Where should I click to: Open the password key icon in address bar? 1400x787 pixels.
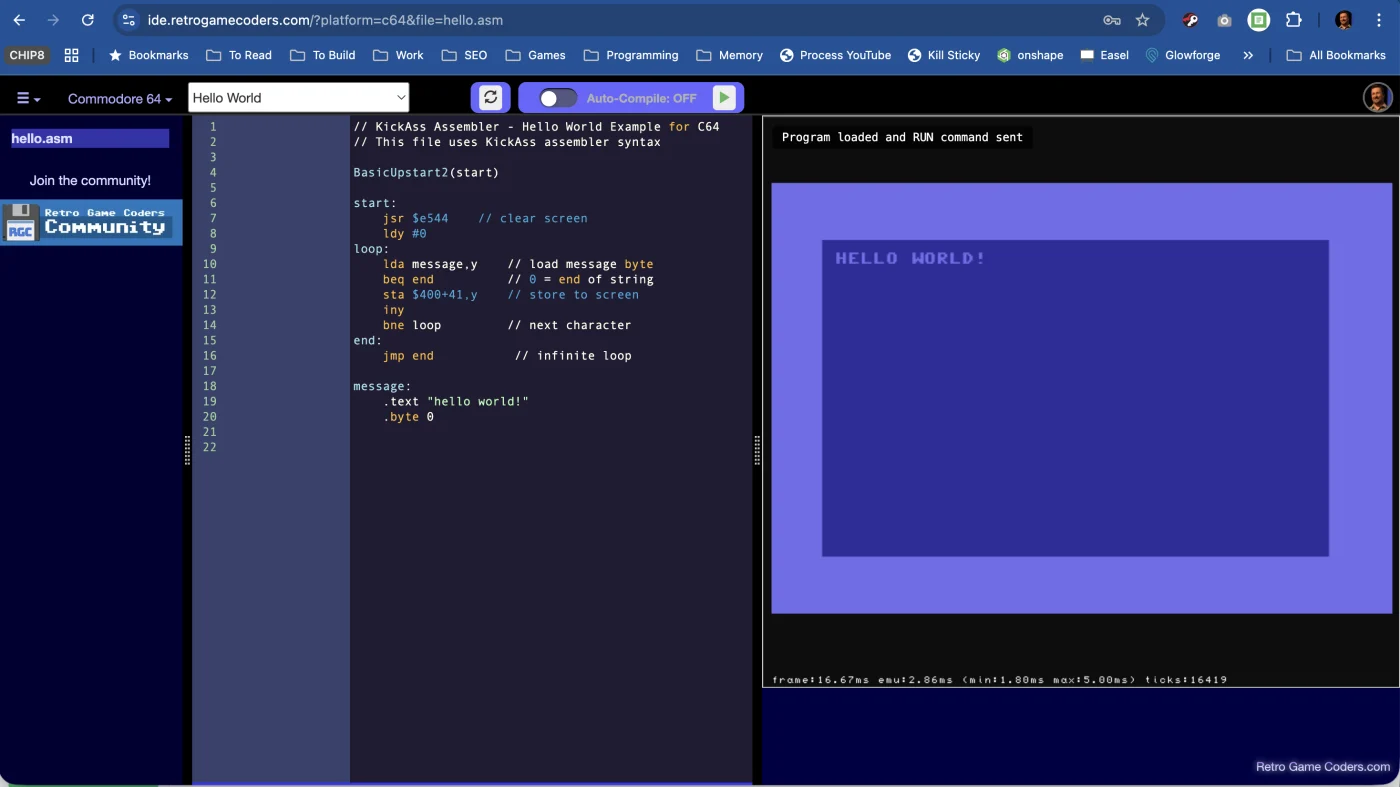pos(1111,20)
